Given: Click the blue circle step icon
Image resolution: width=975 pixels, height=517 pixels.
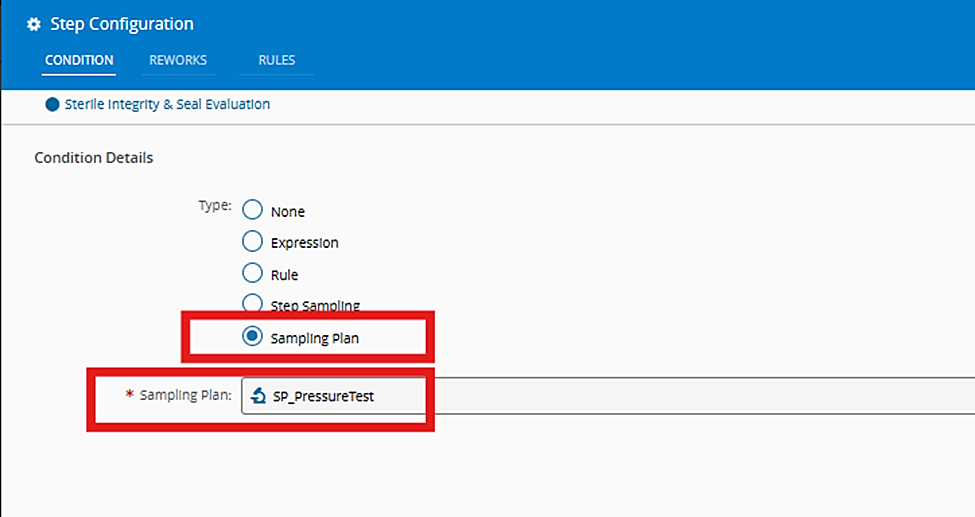Looking at the screenshot, I should (x=52, y=104).
